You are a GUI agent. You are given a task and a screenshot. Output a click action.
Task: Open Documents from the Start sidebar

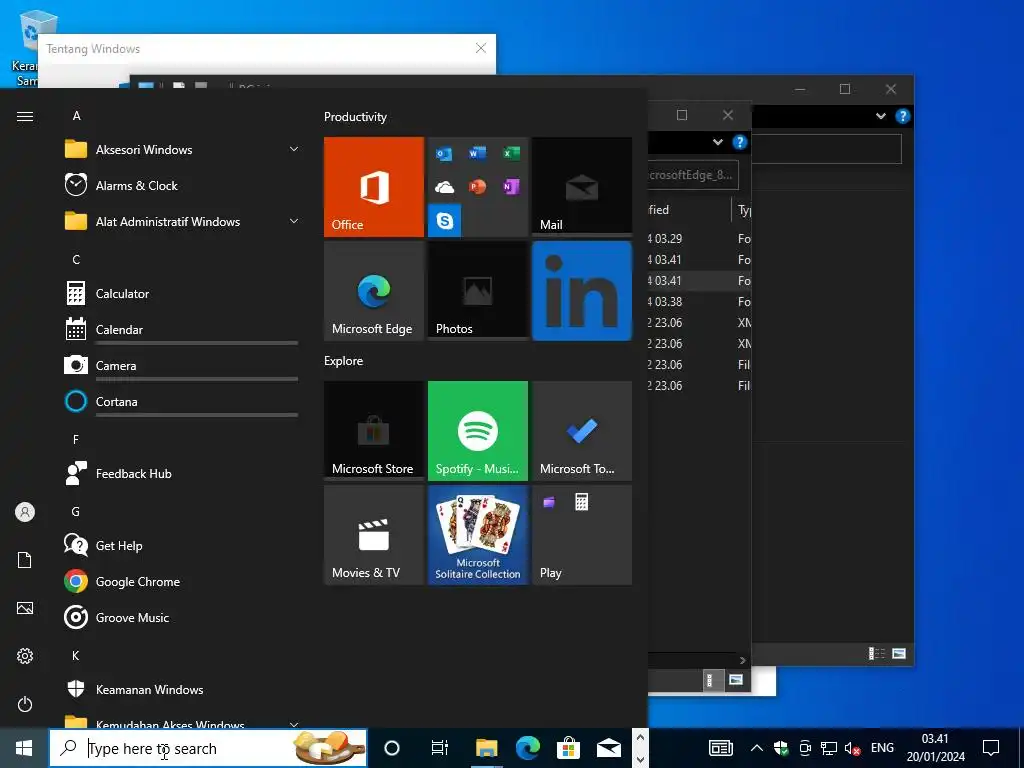click(25, 560)
